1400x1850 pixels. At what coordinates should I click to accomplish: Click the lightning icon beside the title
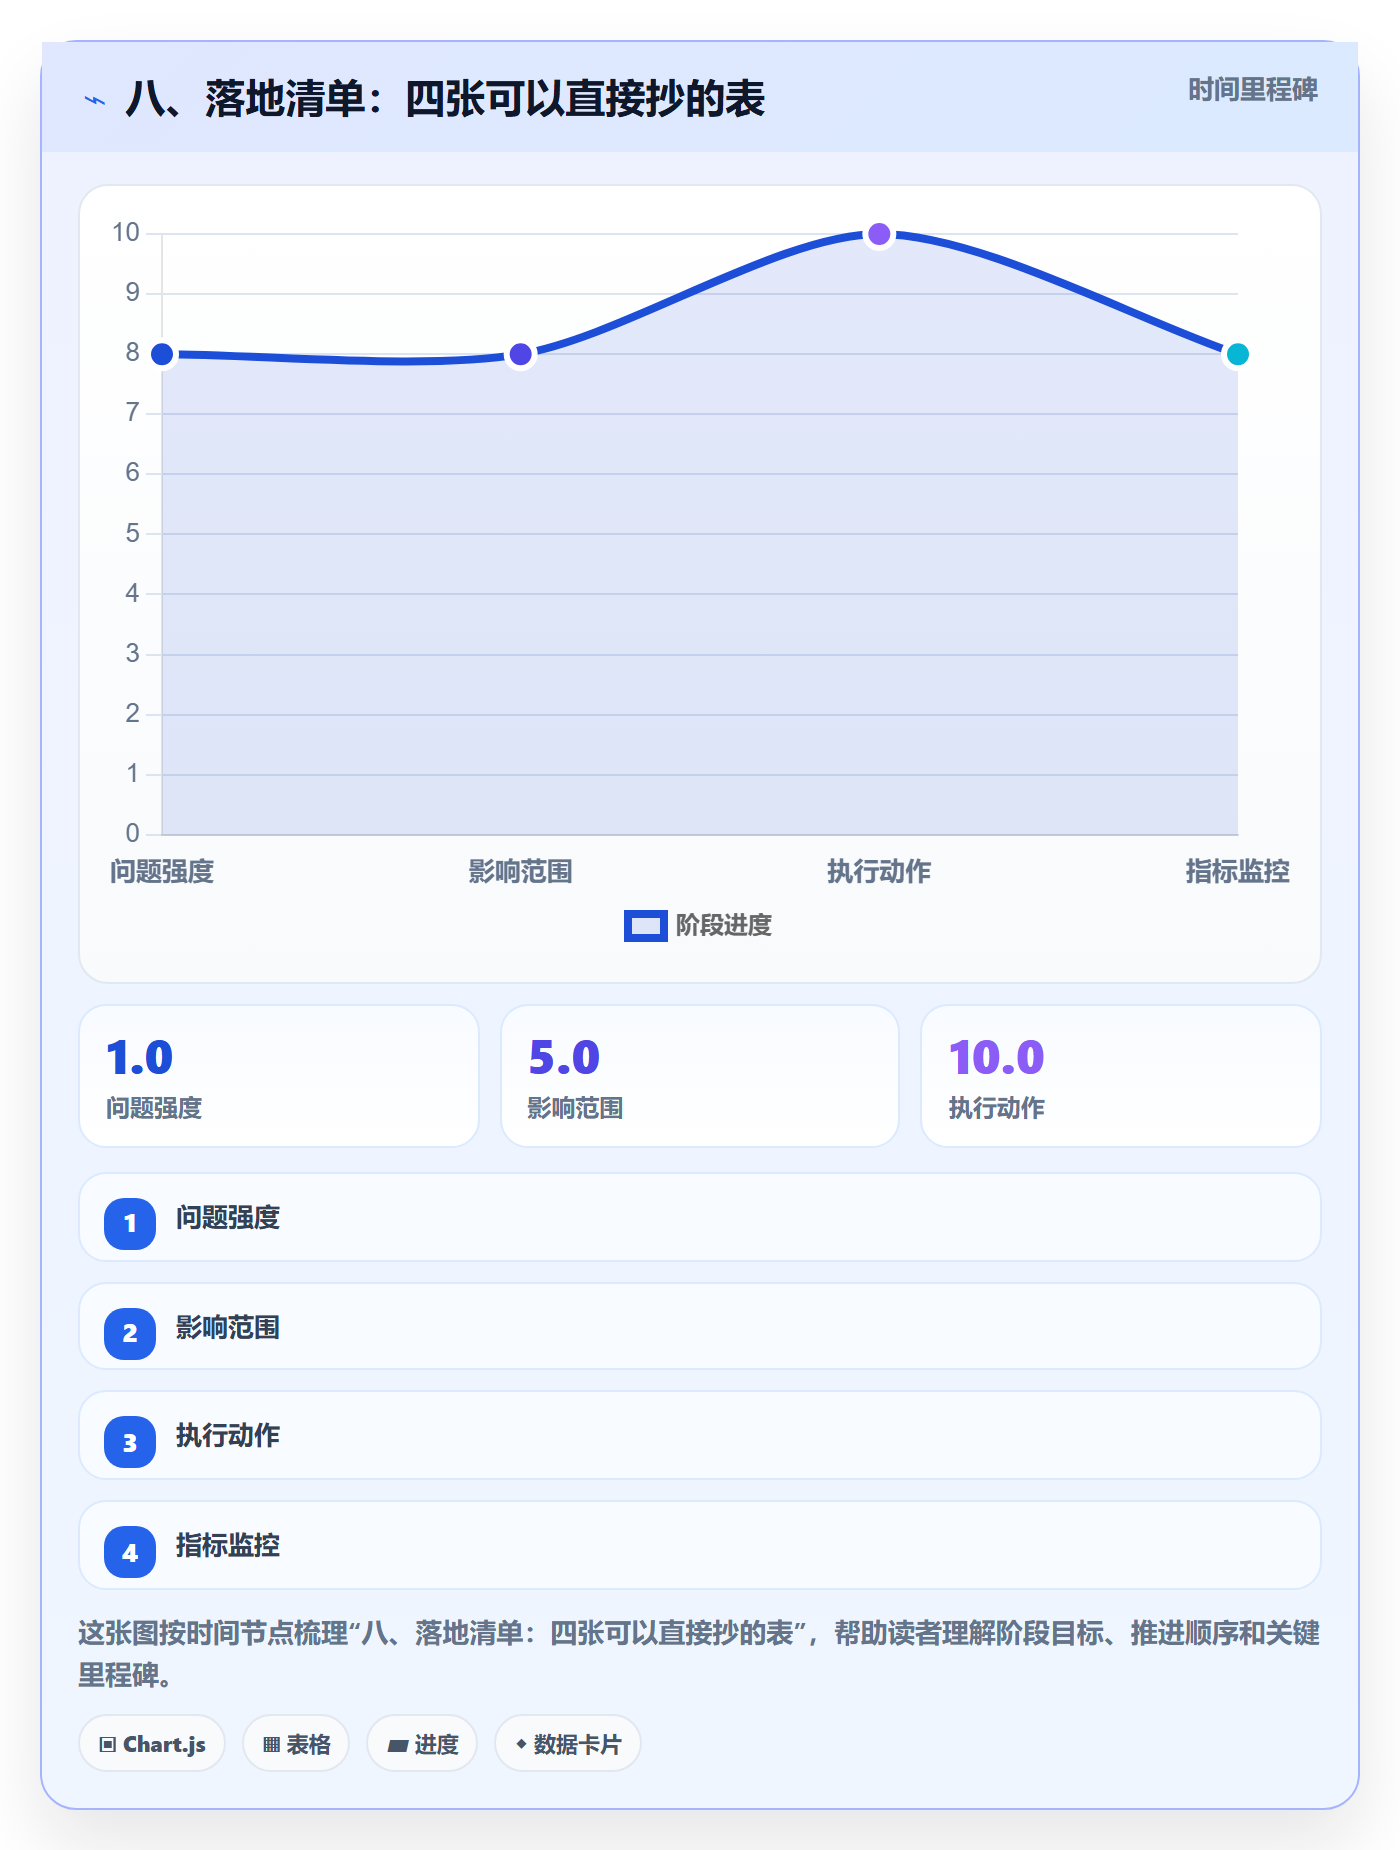[x=95, y=100]
